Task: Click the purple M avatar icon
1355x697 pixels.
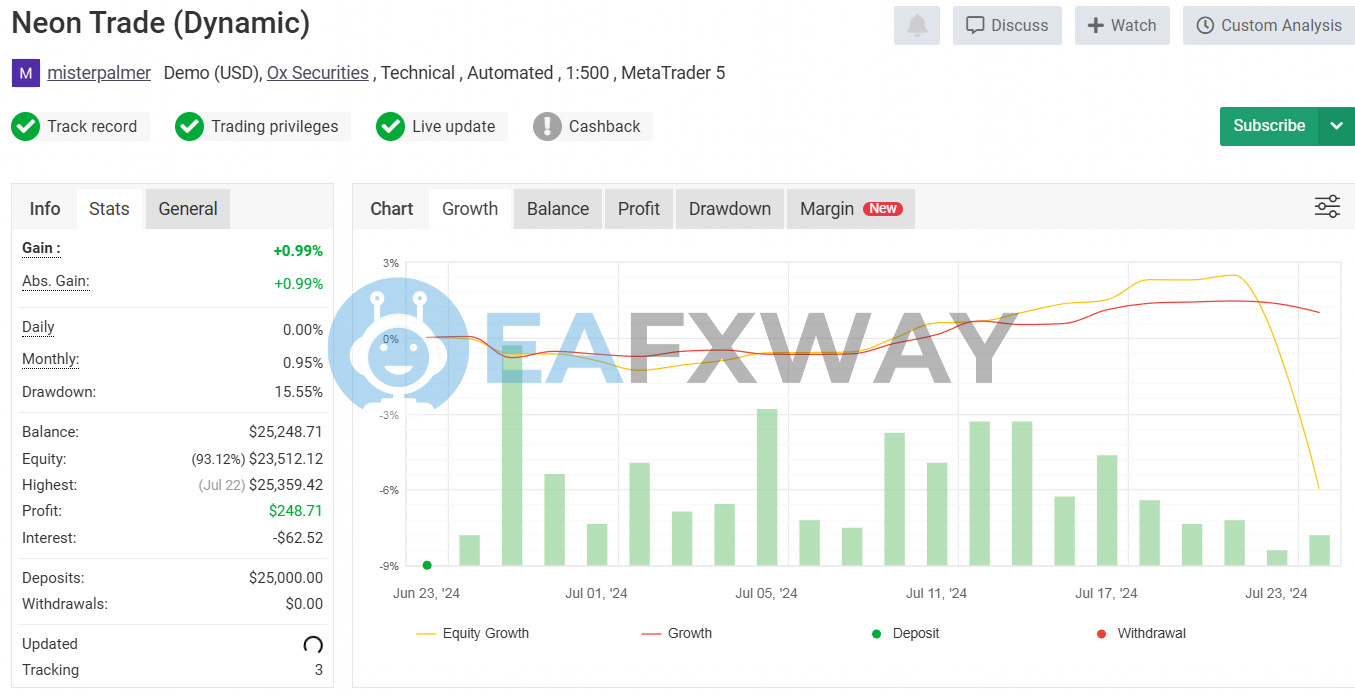Action: tap(25, 73)
